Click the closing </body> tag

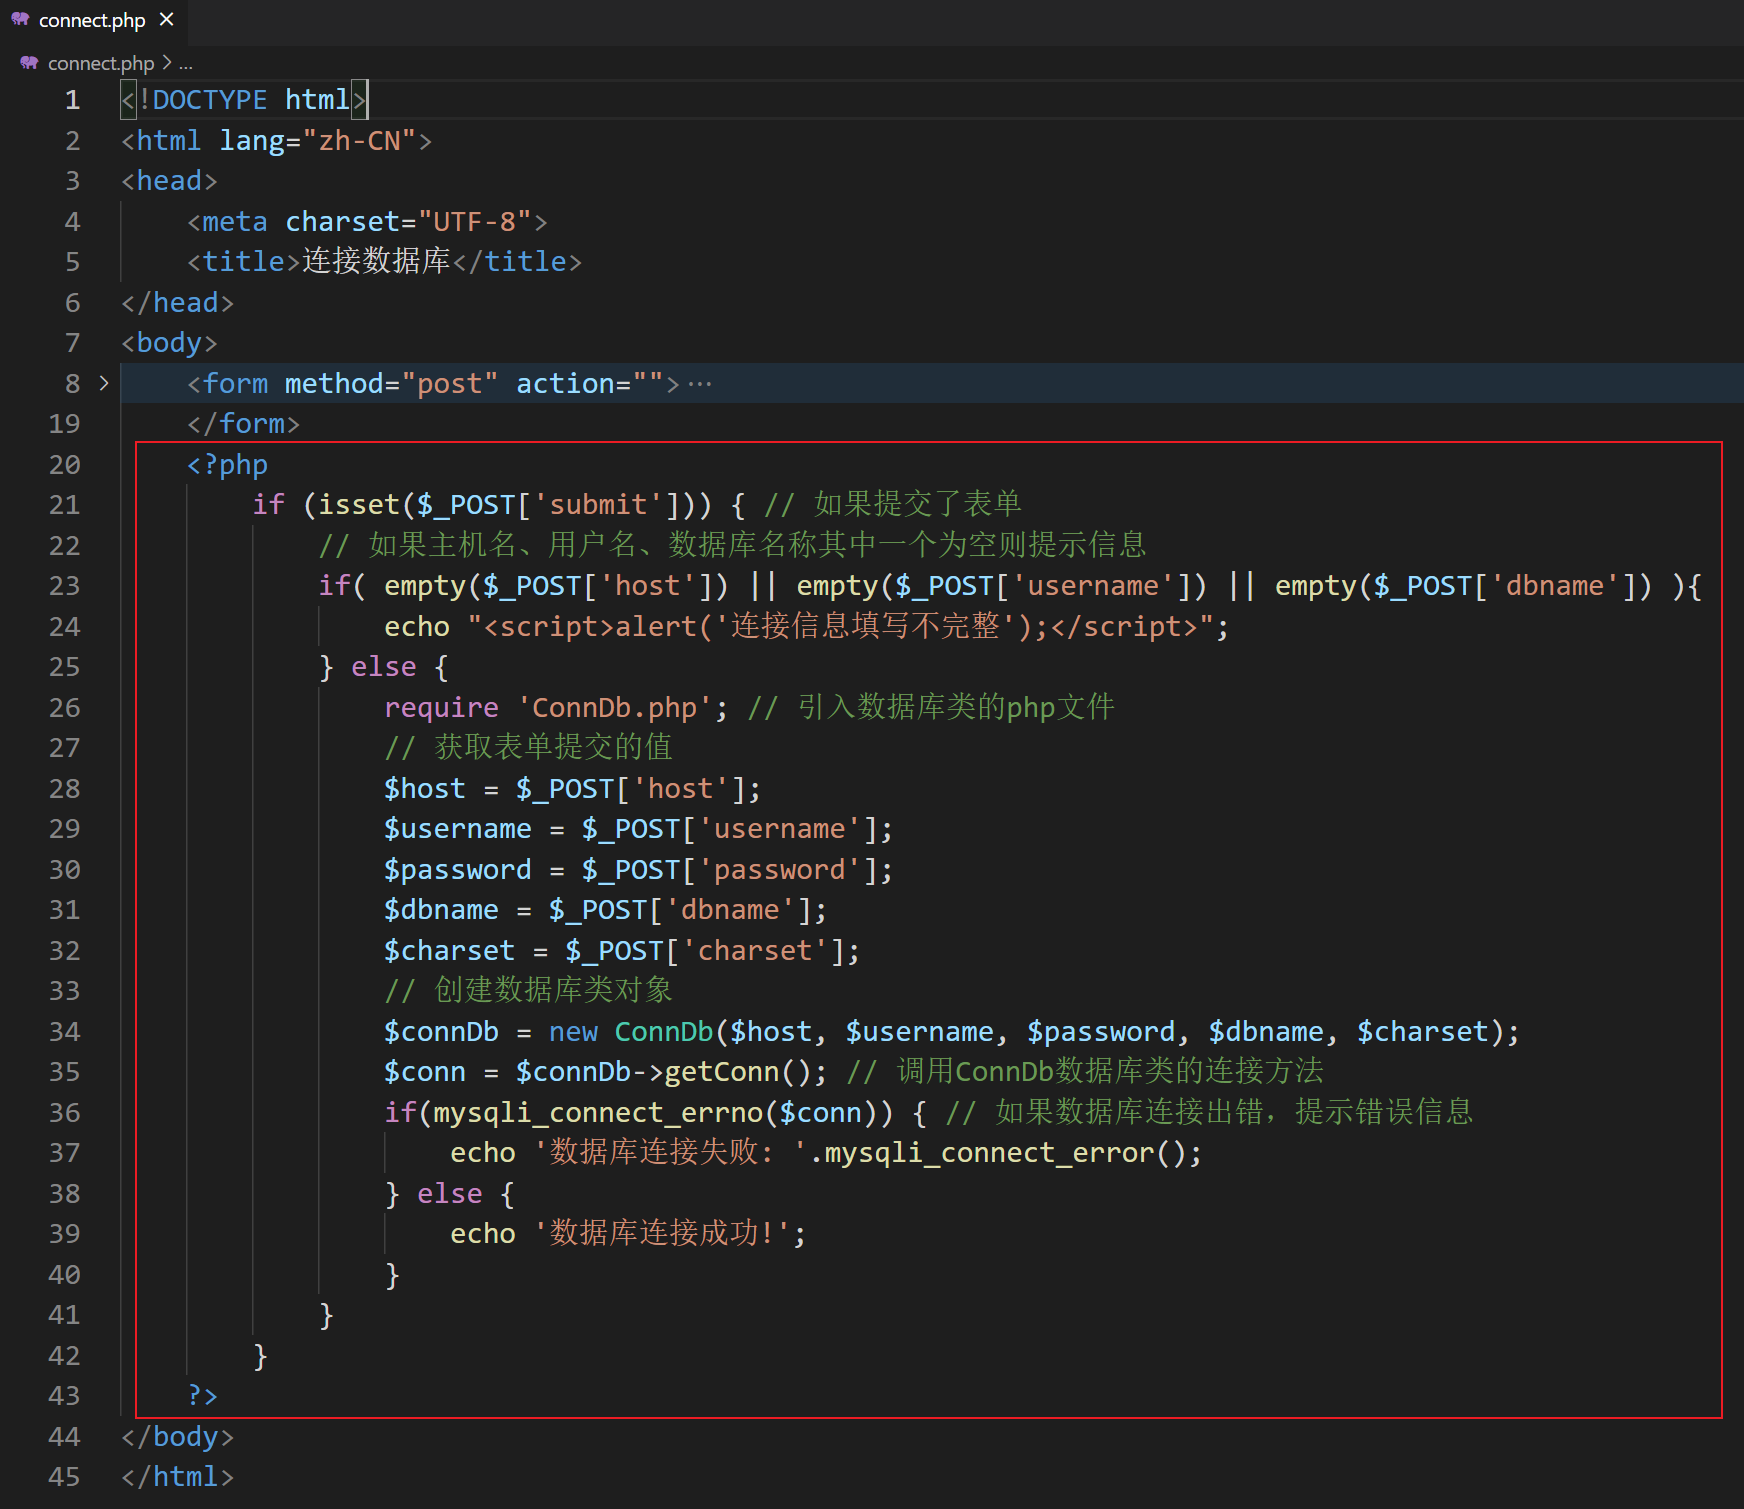pyautogui.click(x=178, y=1437)
